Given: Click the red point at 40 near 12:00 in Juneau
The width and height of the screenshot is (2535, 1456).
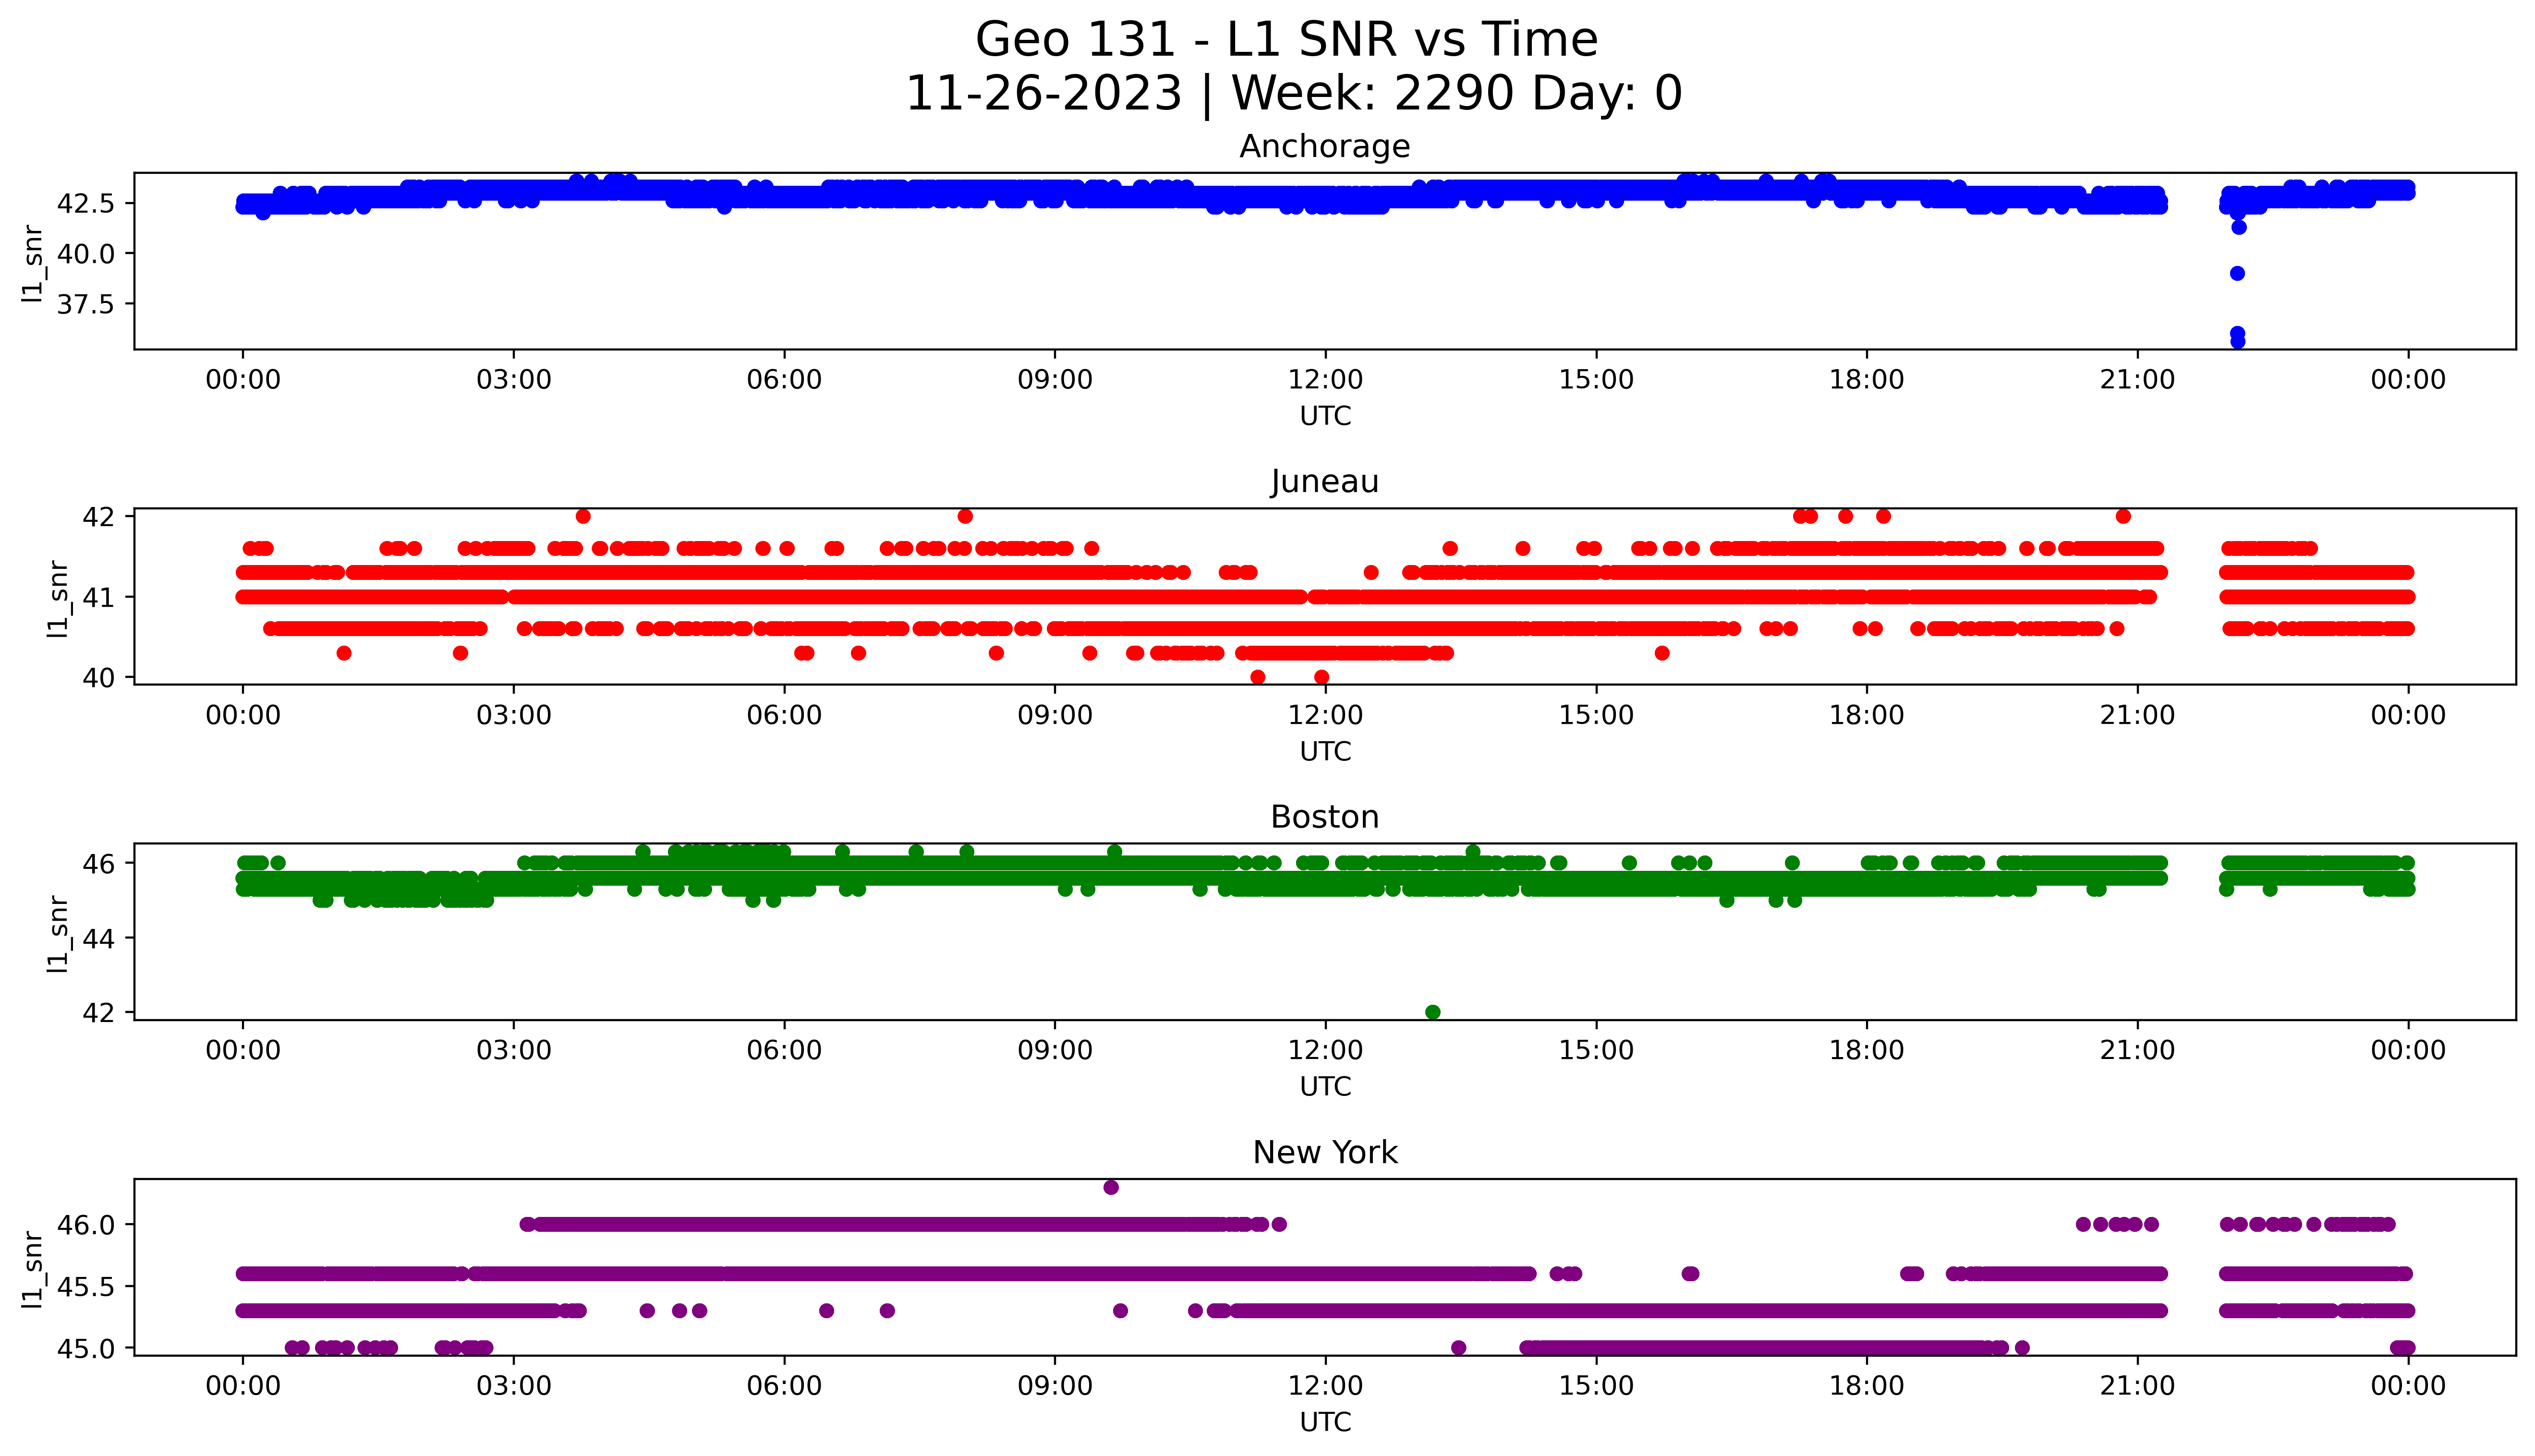Looking at the screenshot, I should [1321, 677].
